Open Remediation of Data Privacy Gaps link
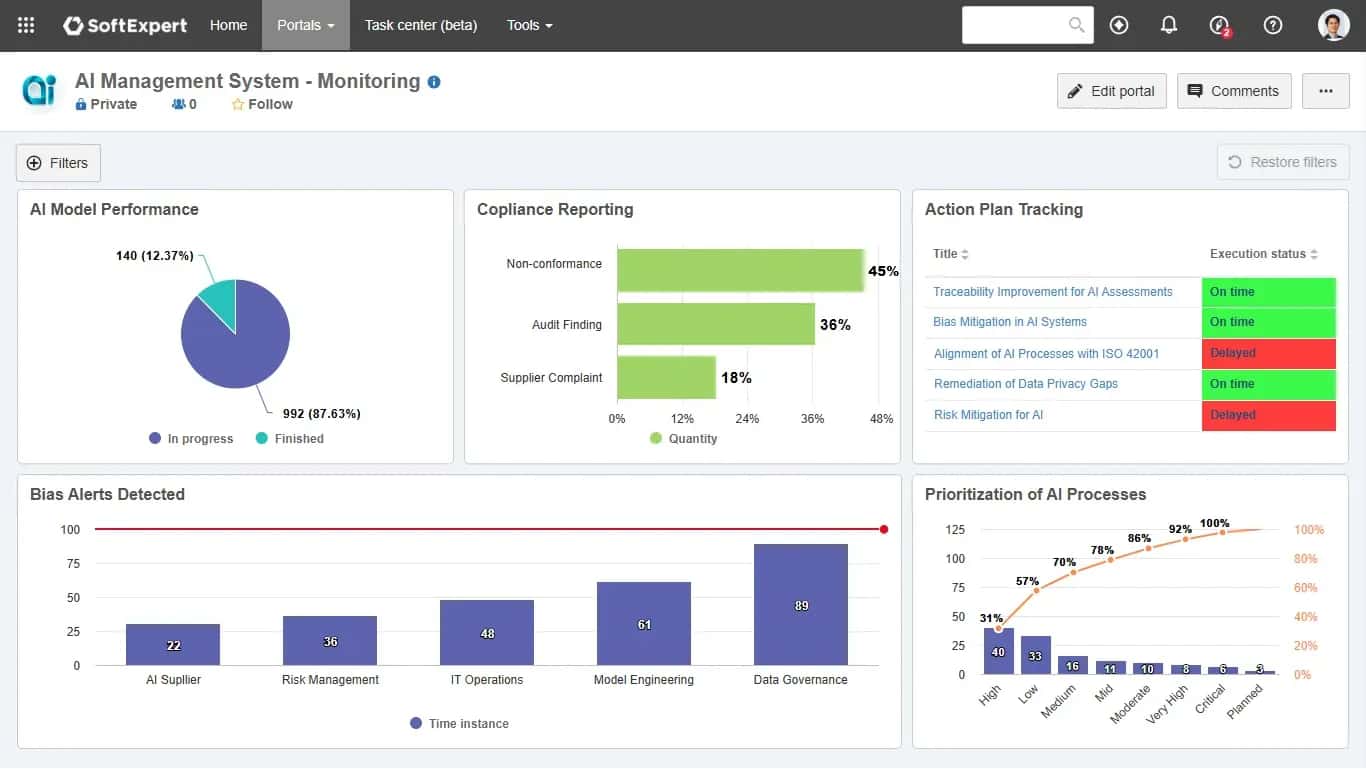Screen dimensions: 1366x769 (1026, 384)
